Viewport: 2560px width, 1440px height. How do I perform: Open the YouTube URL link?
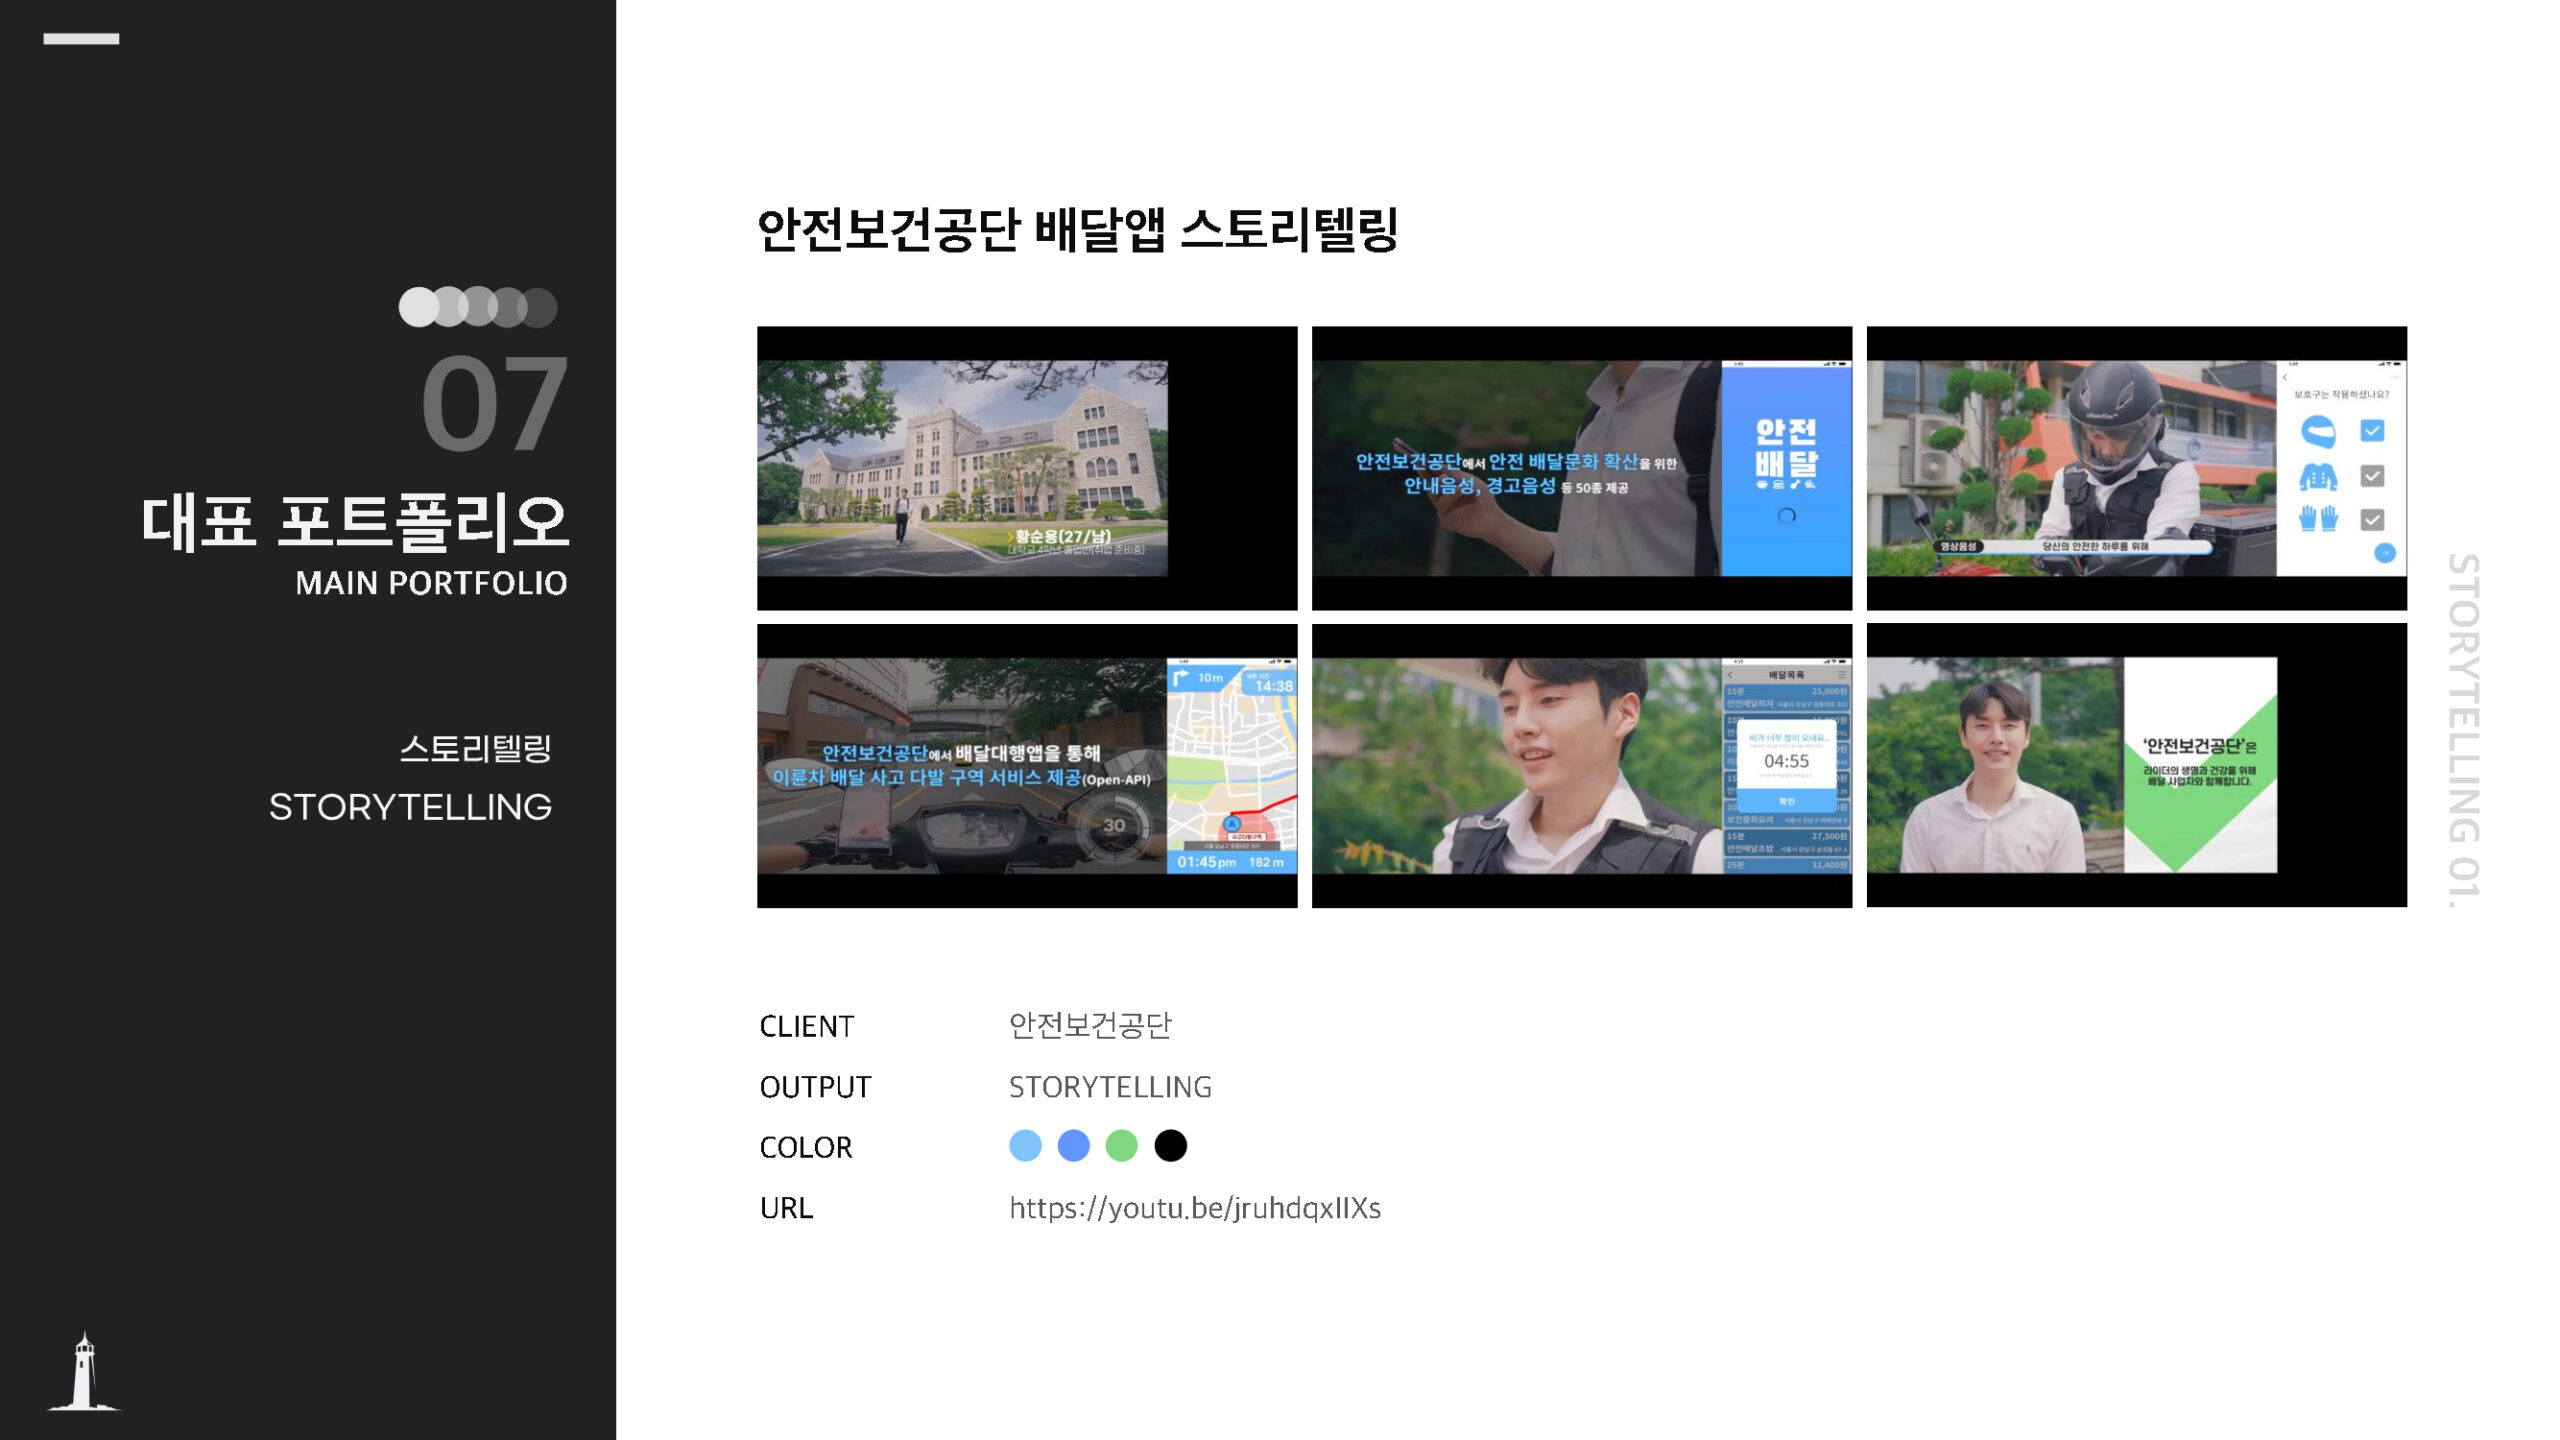point(1194,1208)
